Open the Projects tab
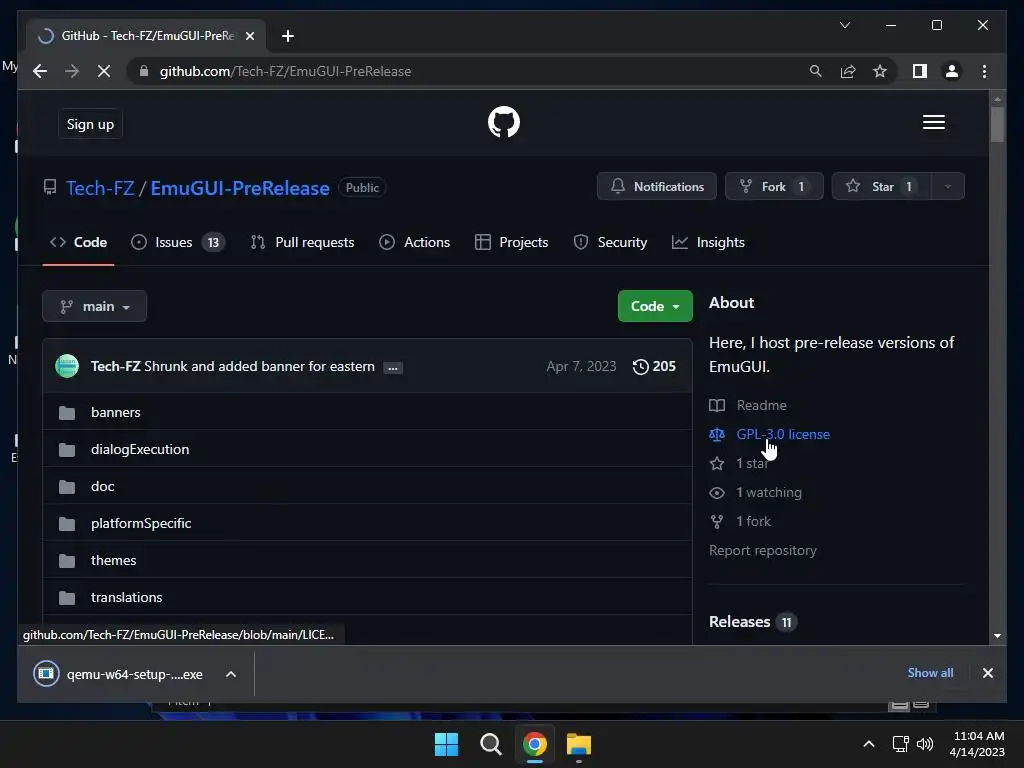 511,242
